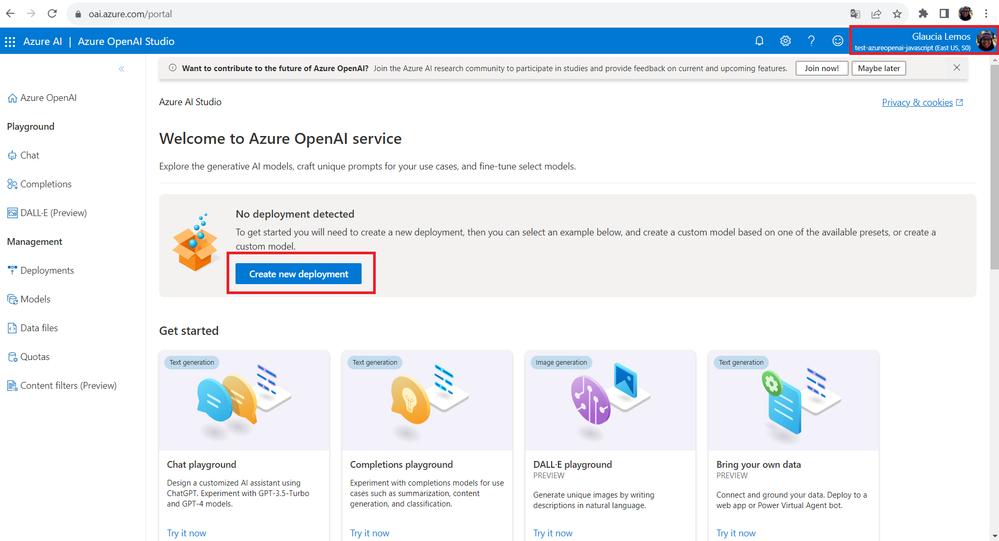Open the Chrome three-dot menu
This screenshot has height=541, width=999.
[986, 14]
